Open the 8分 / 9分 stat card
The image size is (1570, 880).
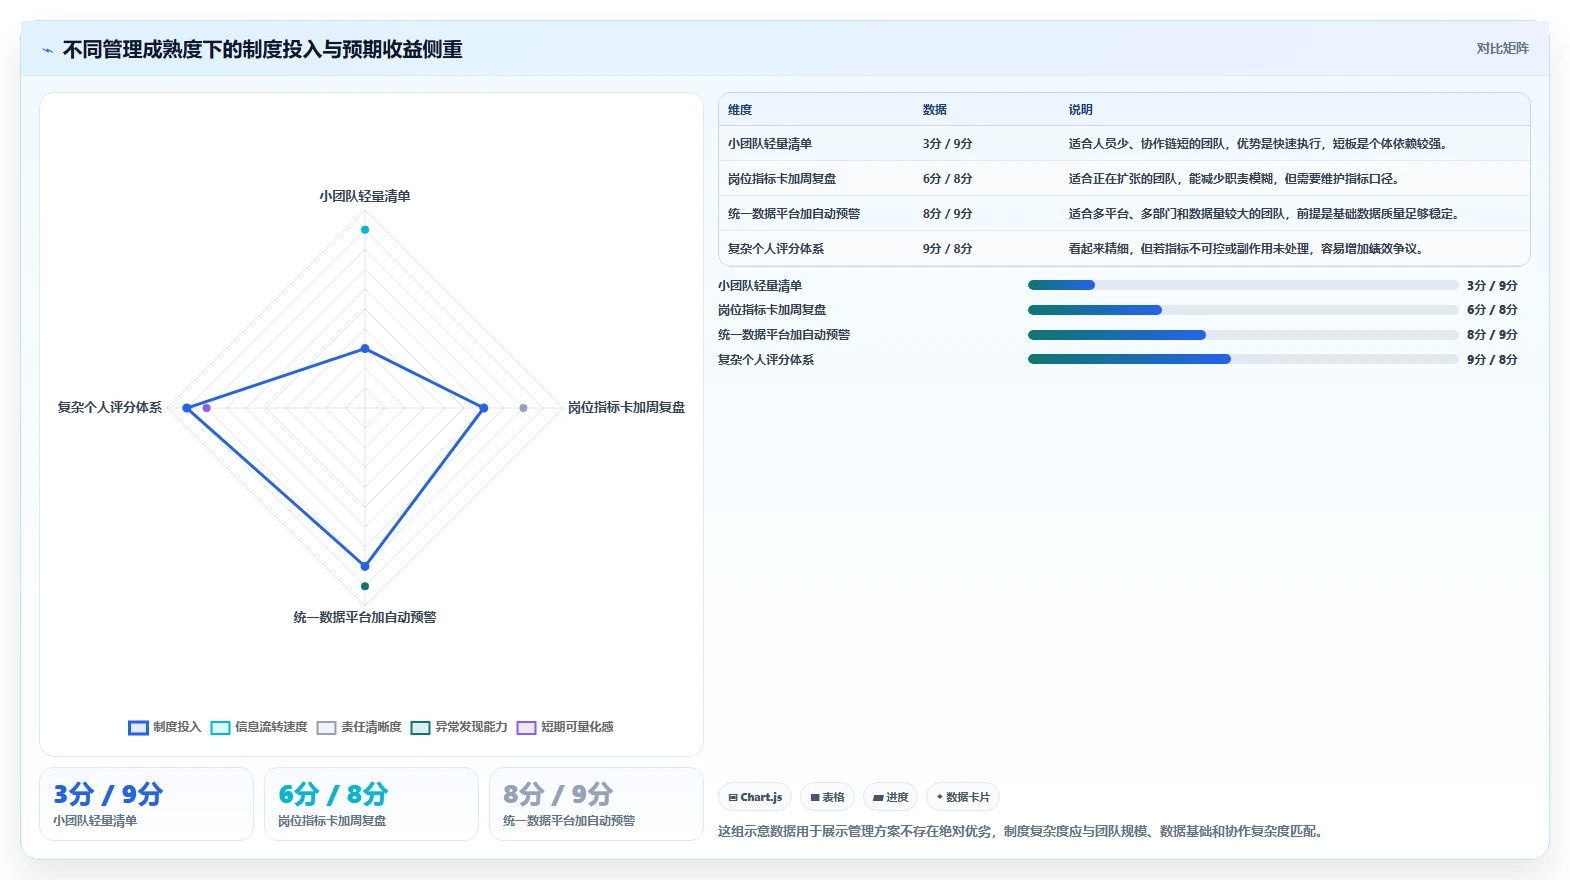pyautogui.click(x=596, y=804)
